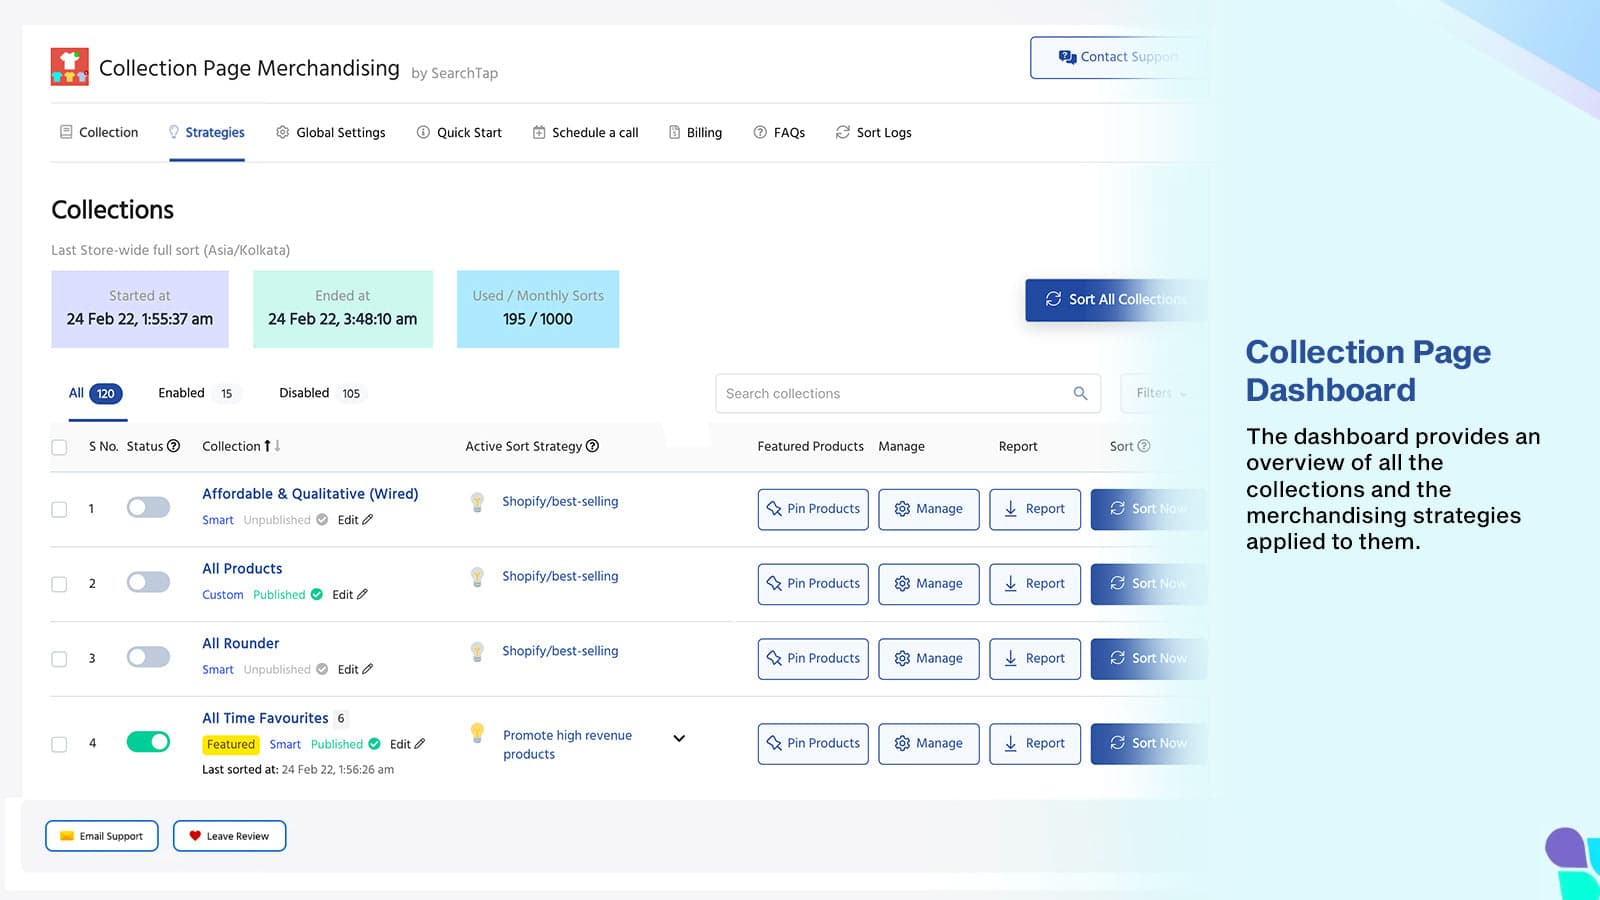Click the heart icon on Leave Review
This screenshot has width=1600, height=900.
(194, 835)
